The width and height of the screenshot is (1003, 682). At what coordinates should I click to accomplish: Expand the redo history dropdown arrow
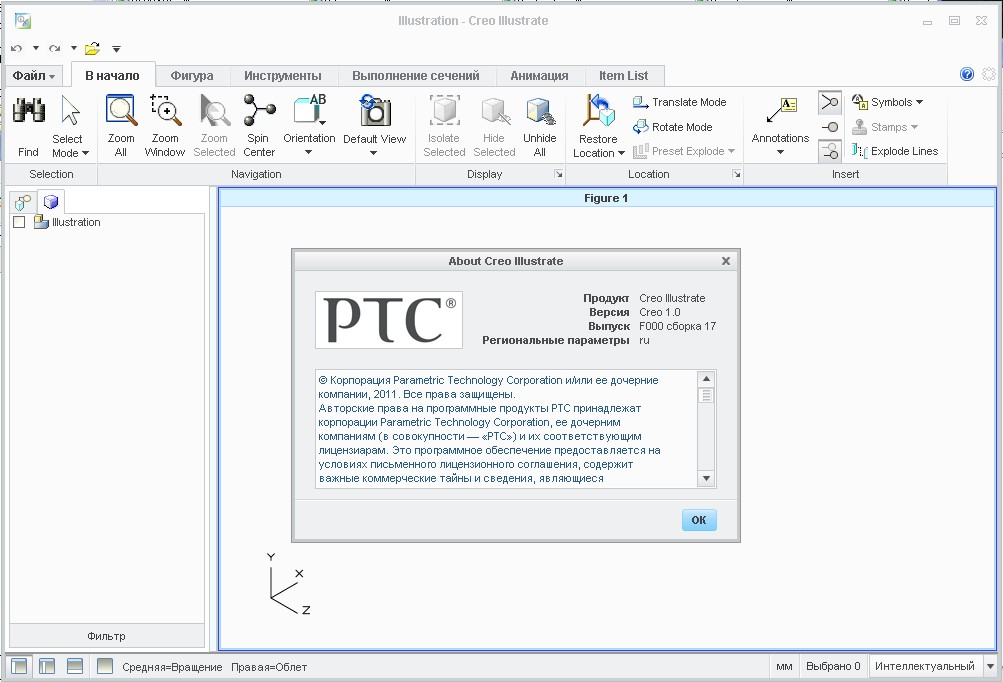(74, 48)
